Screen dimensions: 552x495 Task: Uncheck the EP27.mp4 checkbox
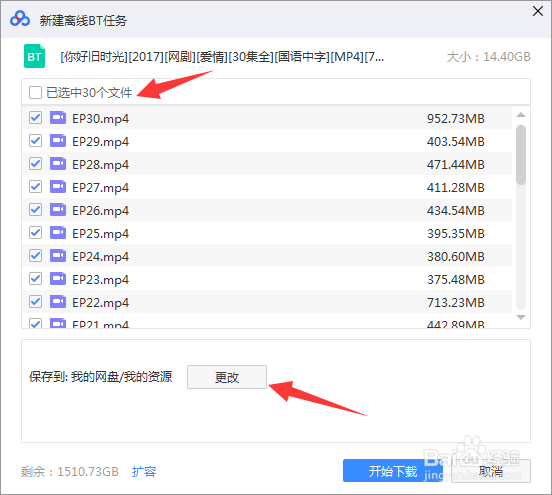36,187
